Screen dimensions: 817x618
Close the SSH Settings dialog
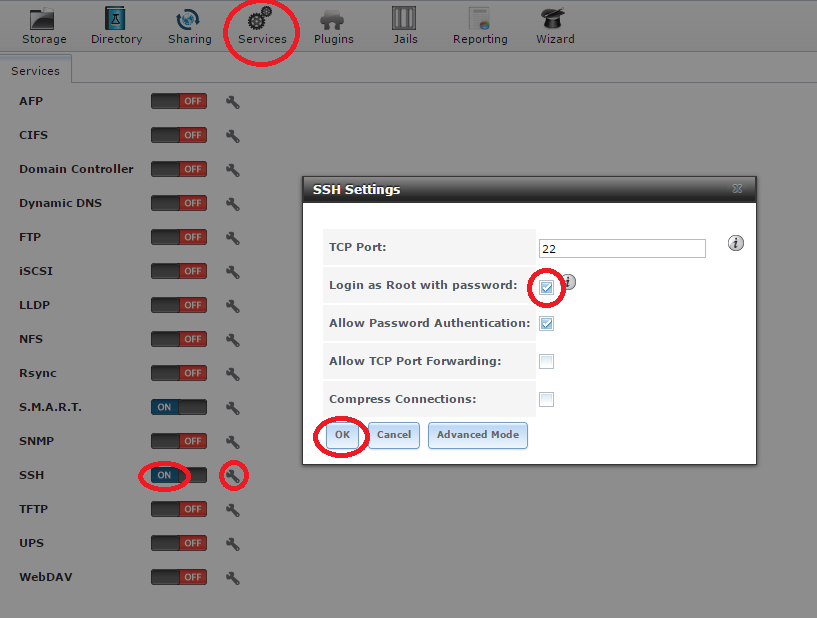(737, 189)
